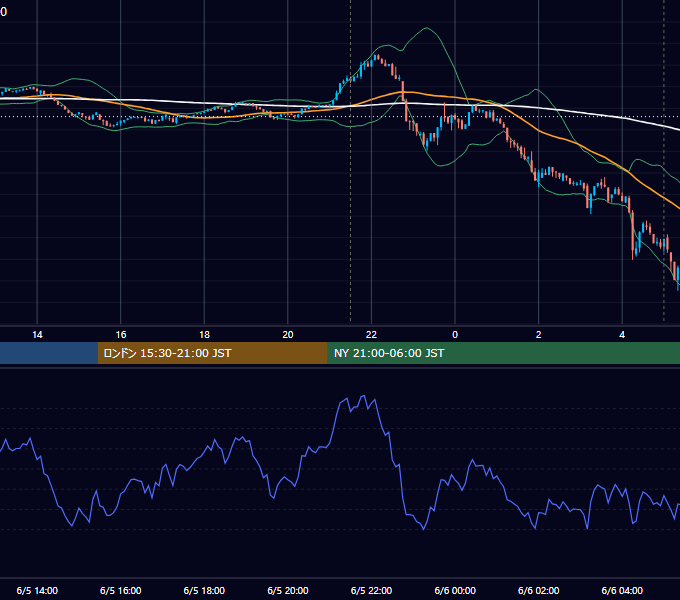
Task: Click the 0 hour axis label
Action: pyautogui.click(x=455, y=335)
